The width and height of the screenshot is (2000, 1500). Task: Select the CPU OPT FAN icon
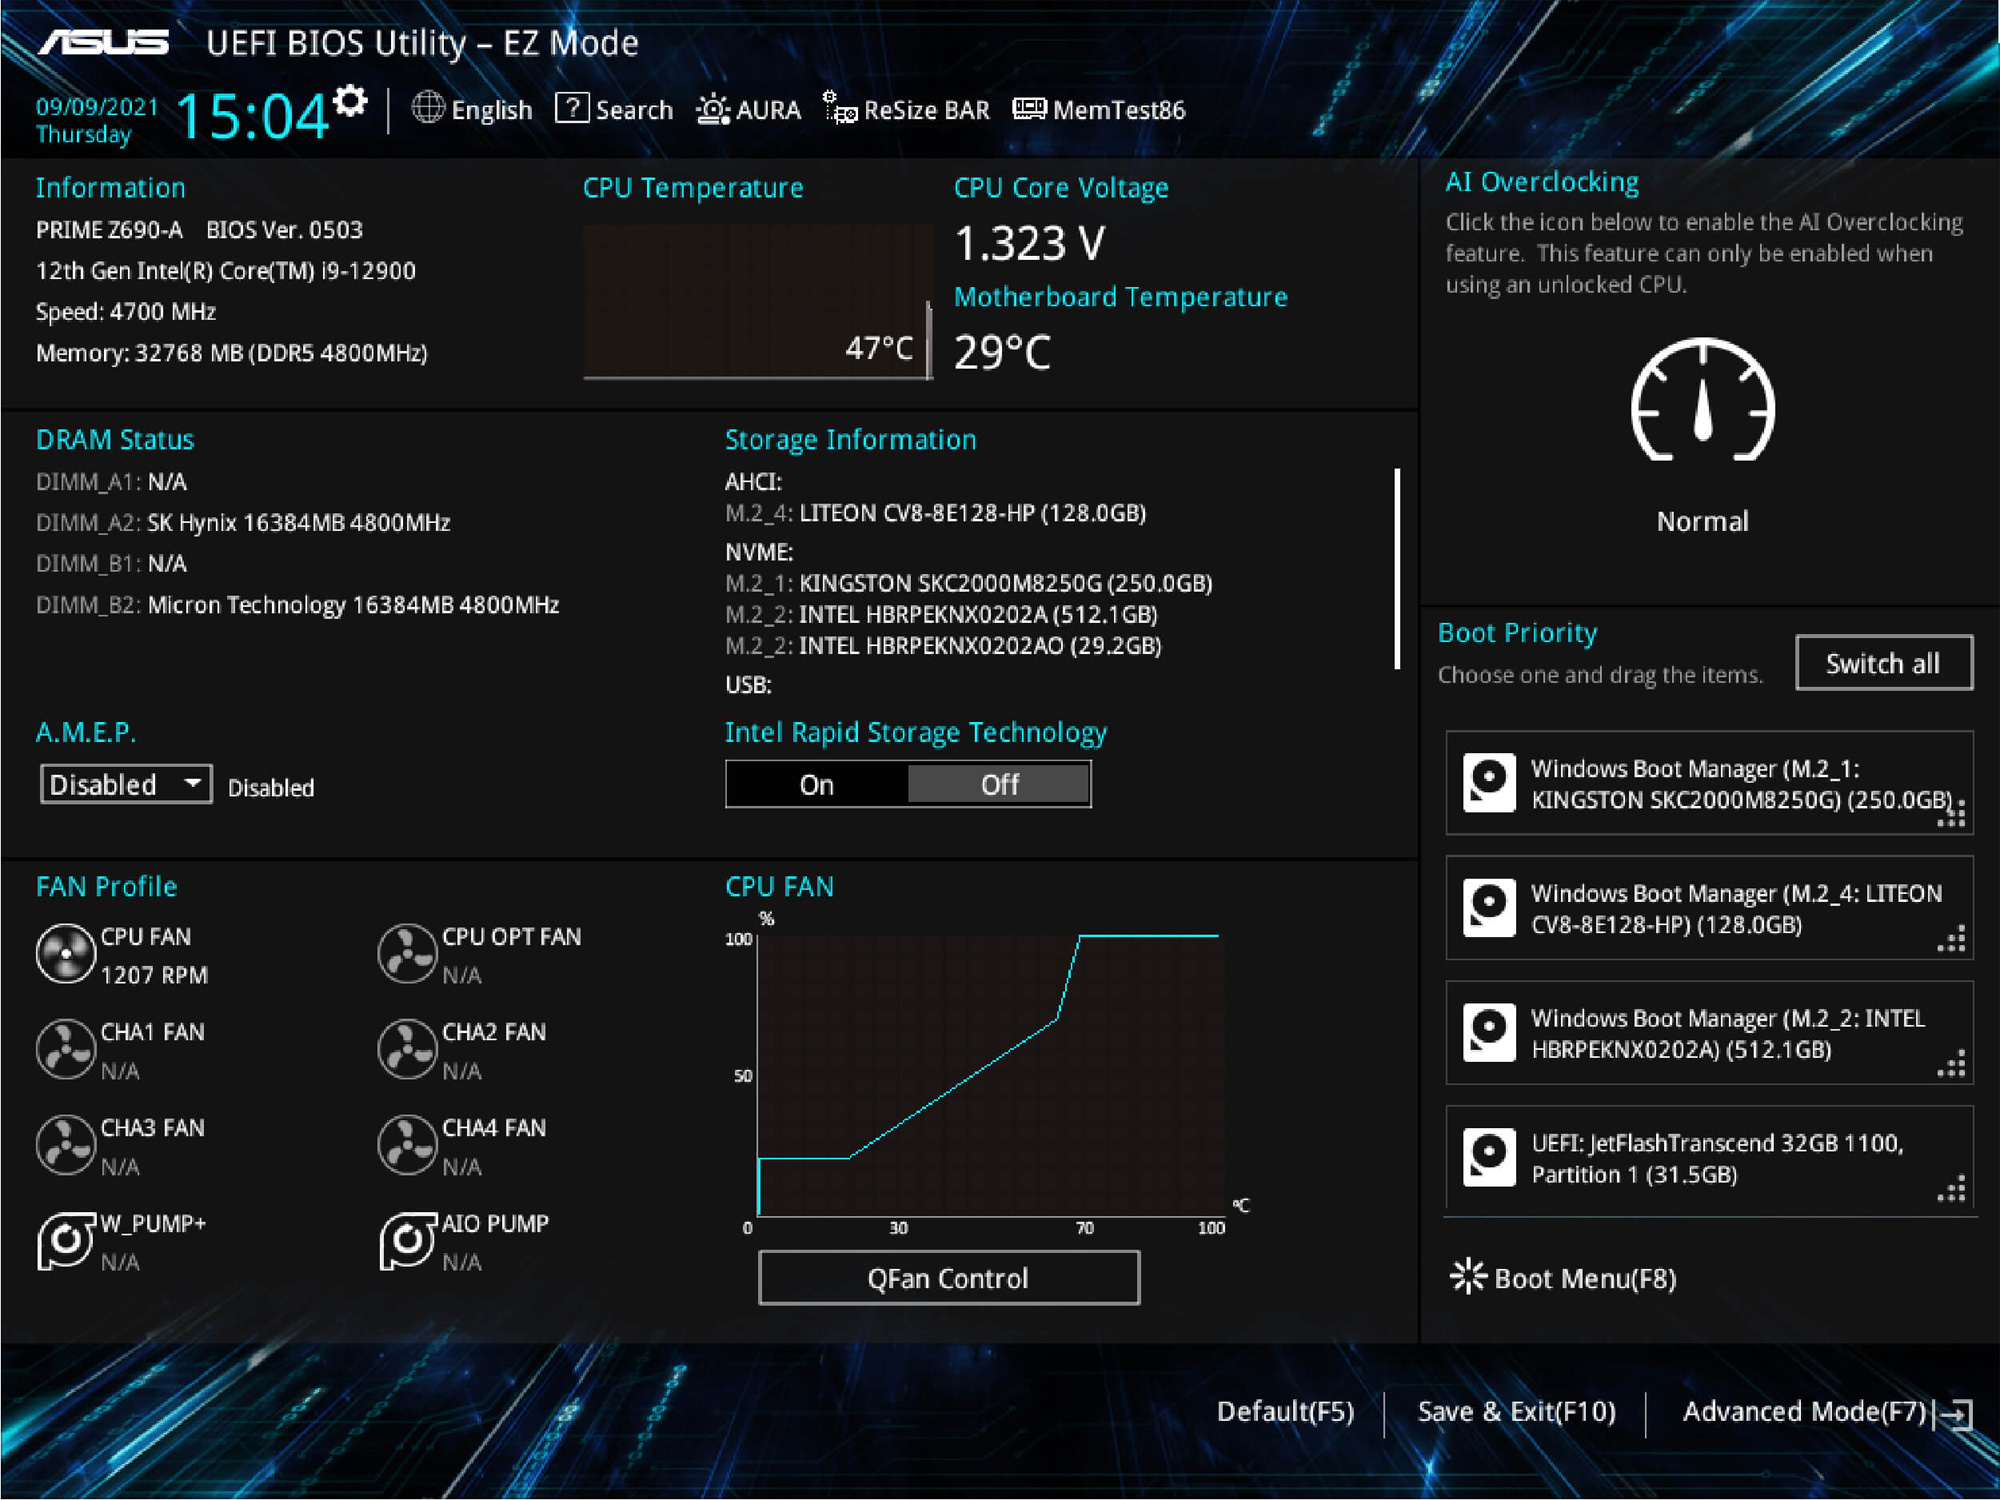407,954
